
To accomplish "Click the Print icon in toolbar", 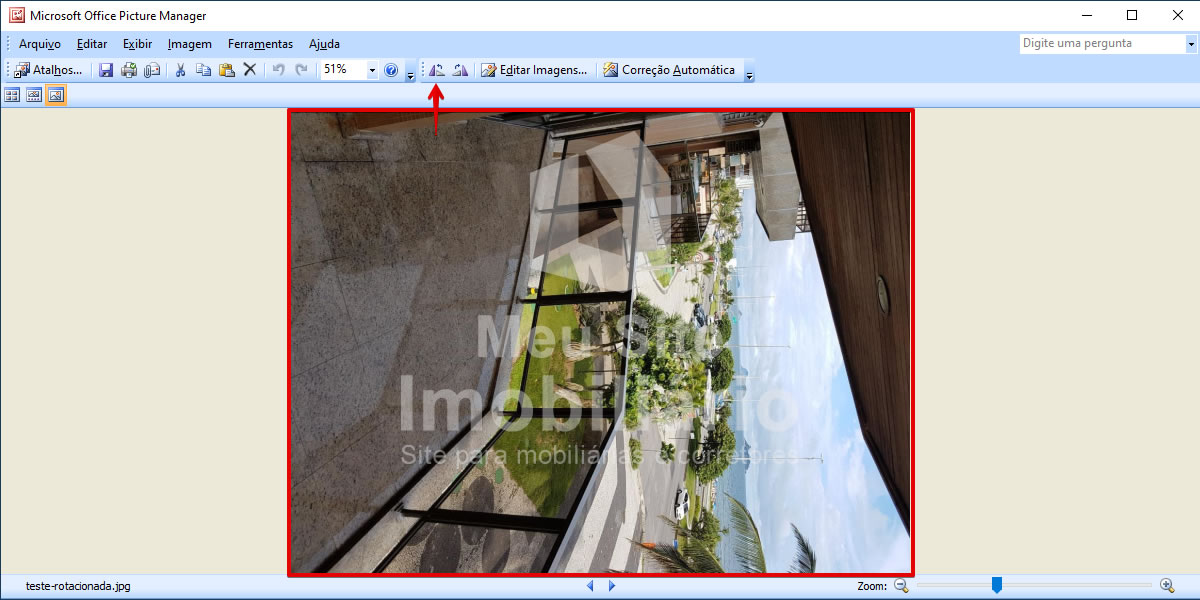I will pyautogui.click(x=129, y=70).
